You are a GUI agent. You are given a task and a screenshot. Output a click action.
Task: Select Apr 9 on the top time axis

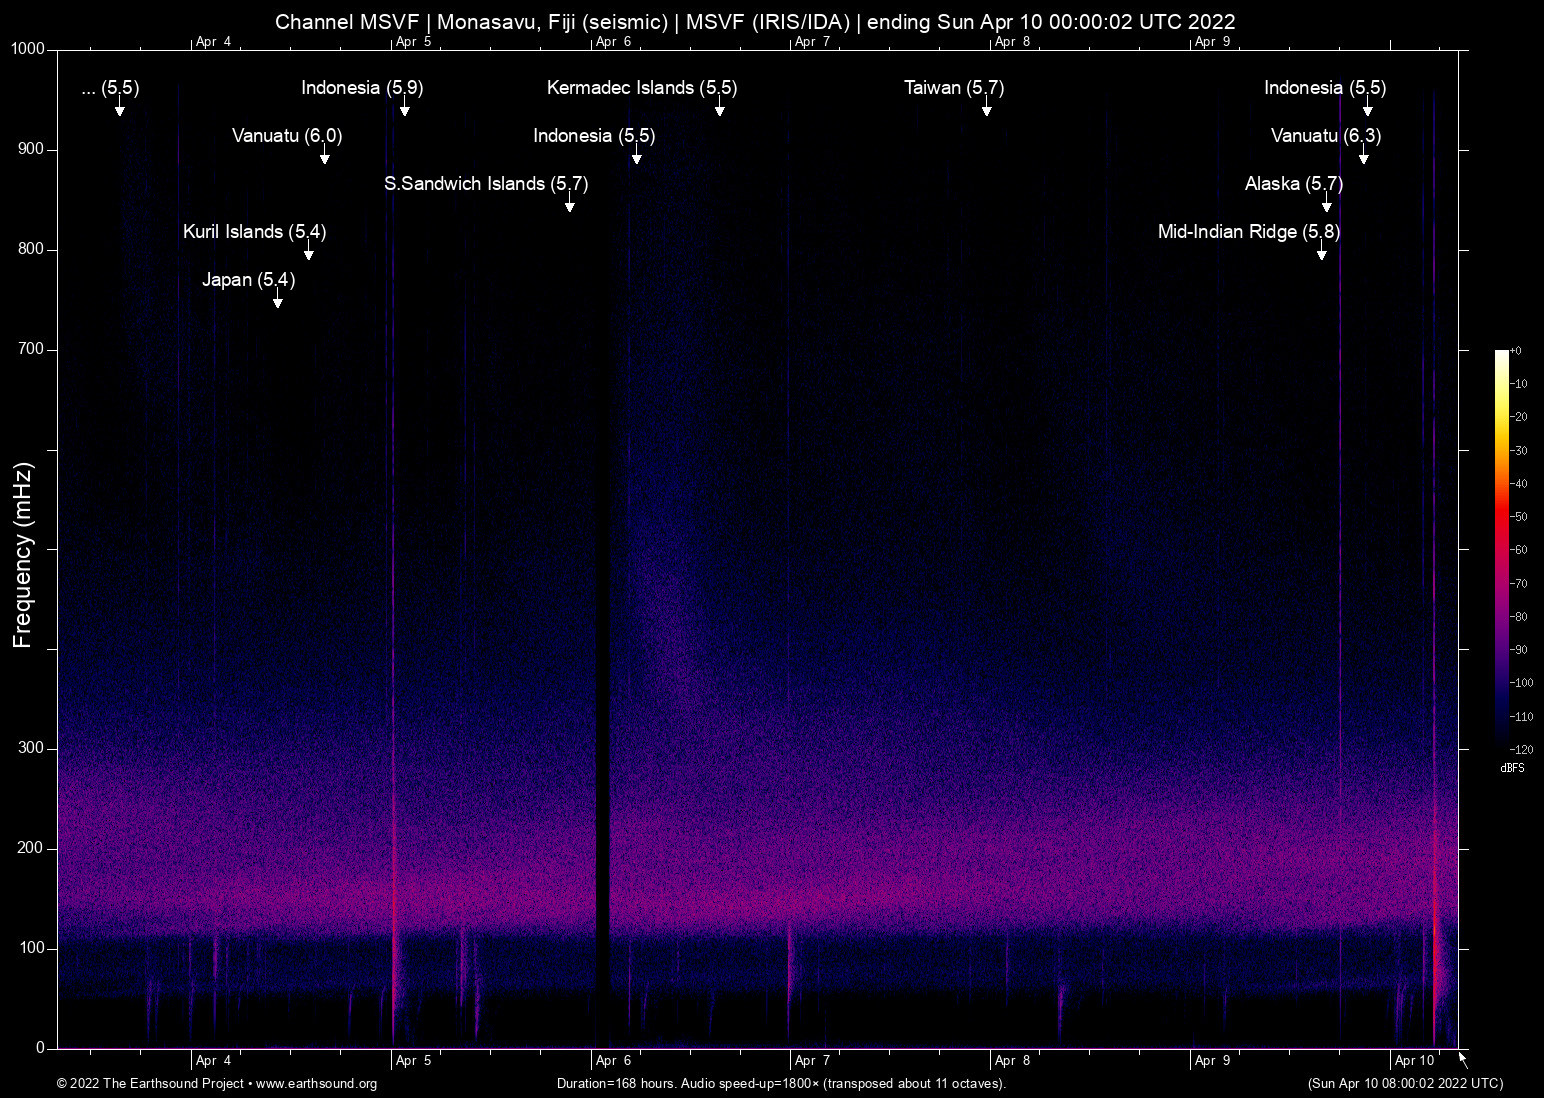pos(1213,42)
